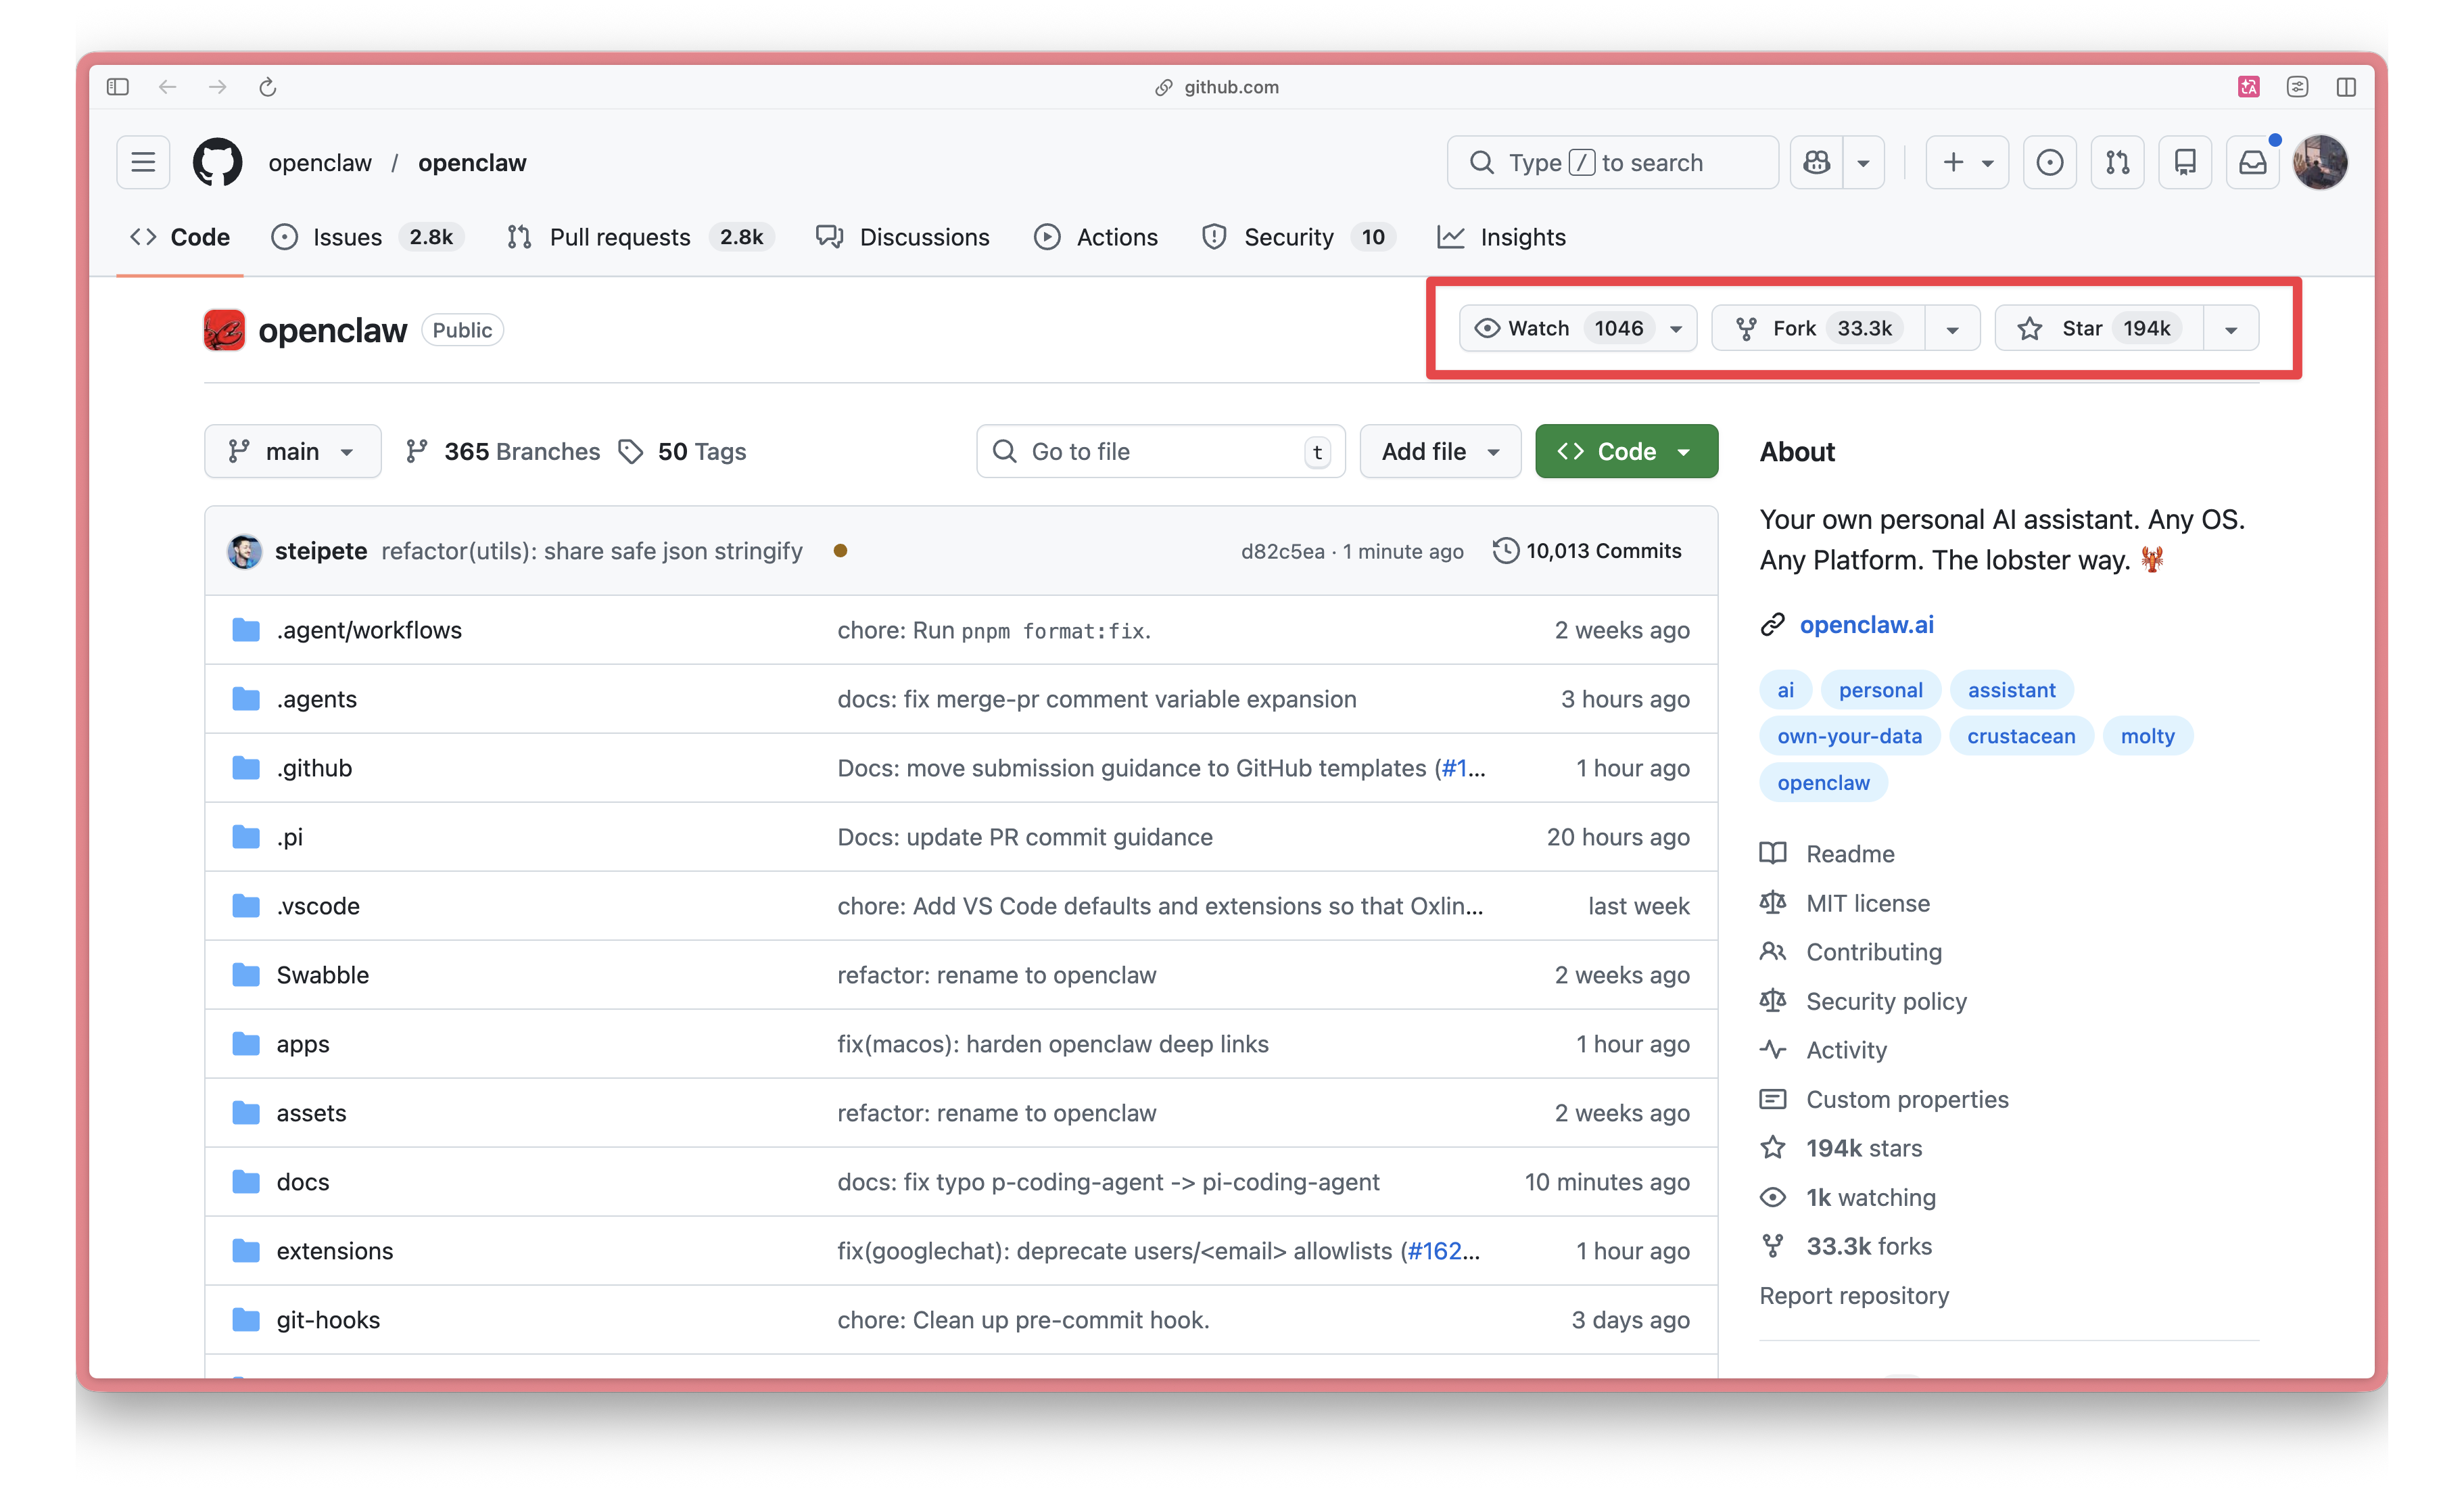Click the openclaw lobster repository logo
2464x1492 pixels.
(x=224, y=330)
